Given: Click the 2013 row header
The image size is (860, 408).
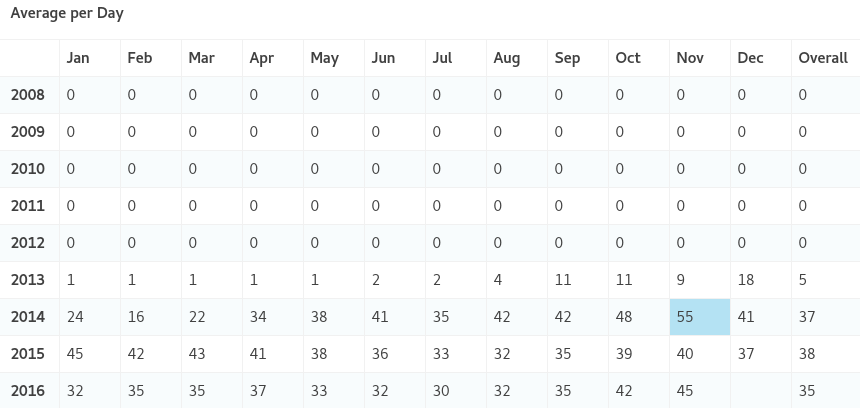Looking at the screenshot, I should tap(28, 280).
